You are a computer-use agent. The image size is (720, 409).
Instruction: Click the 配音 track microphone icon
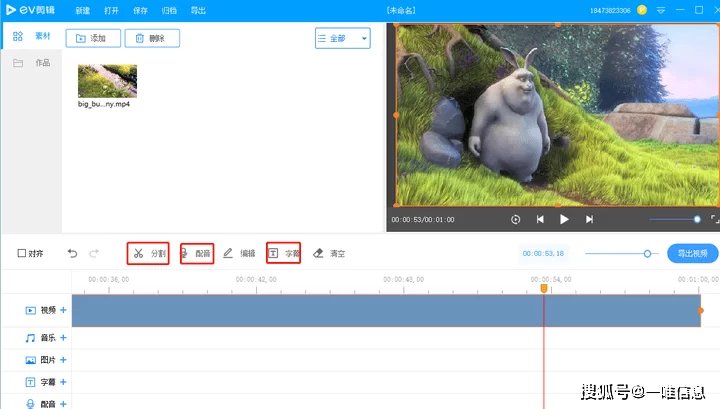(30, 404)
